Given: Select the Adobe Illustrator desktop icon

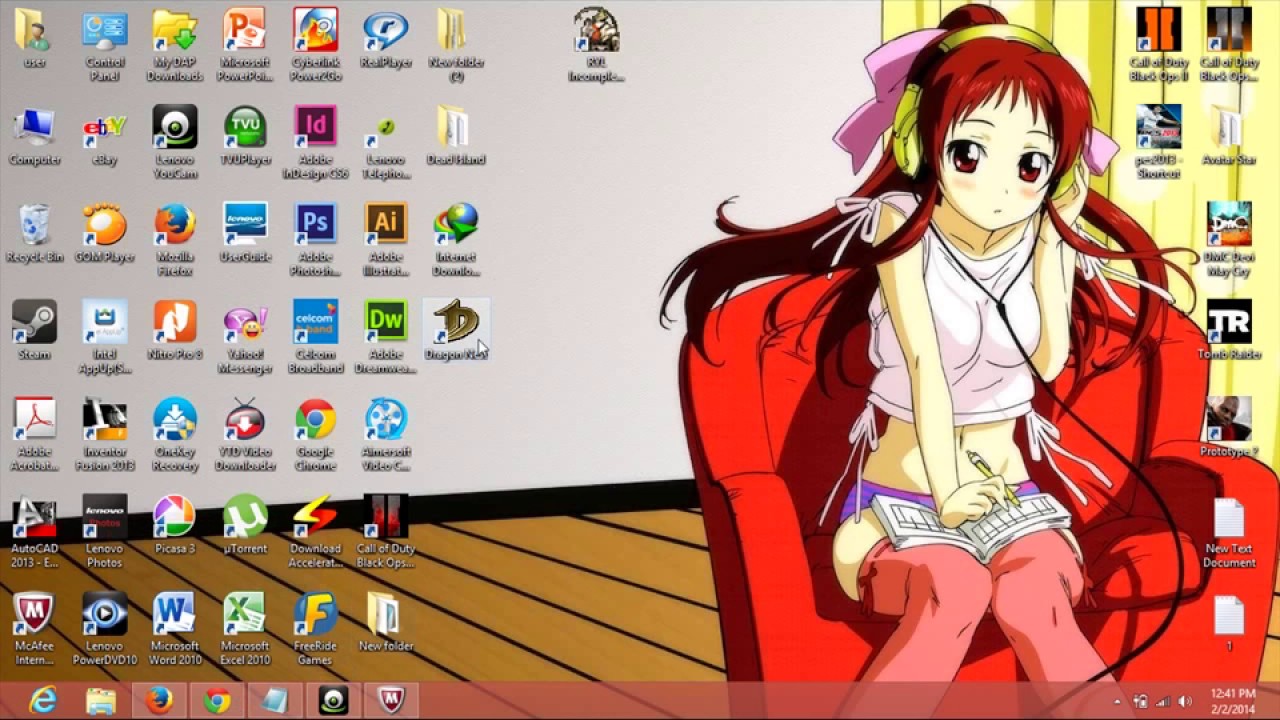Looking at the screenshot, I should coord(386,240).
